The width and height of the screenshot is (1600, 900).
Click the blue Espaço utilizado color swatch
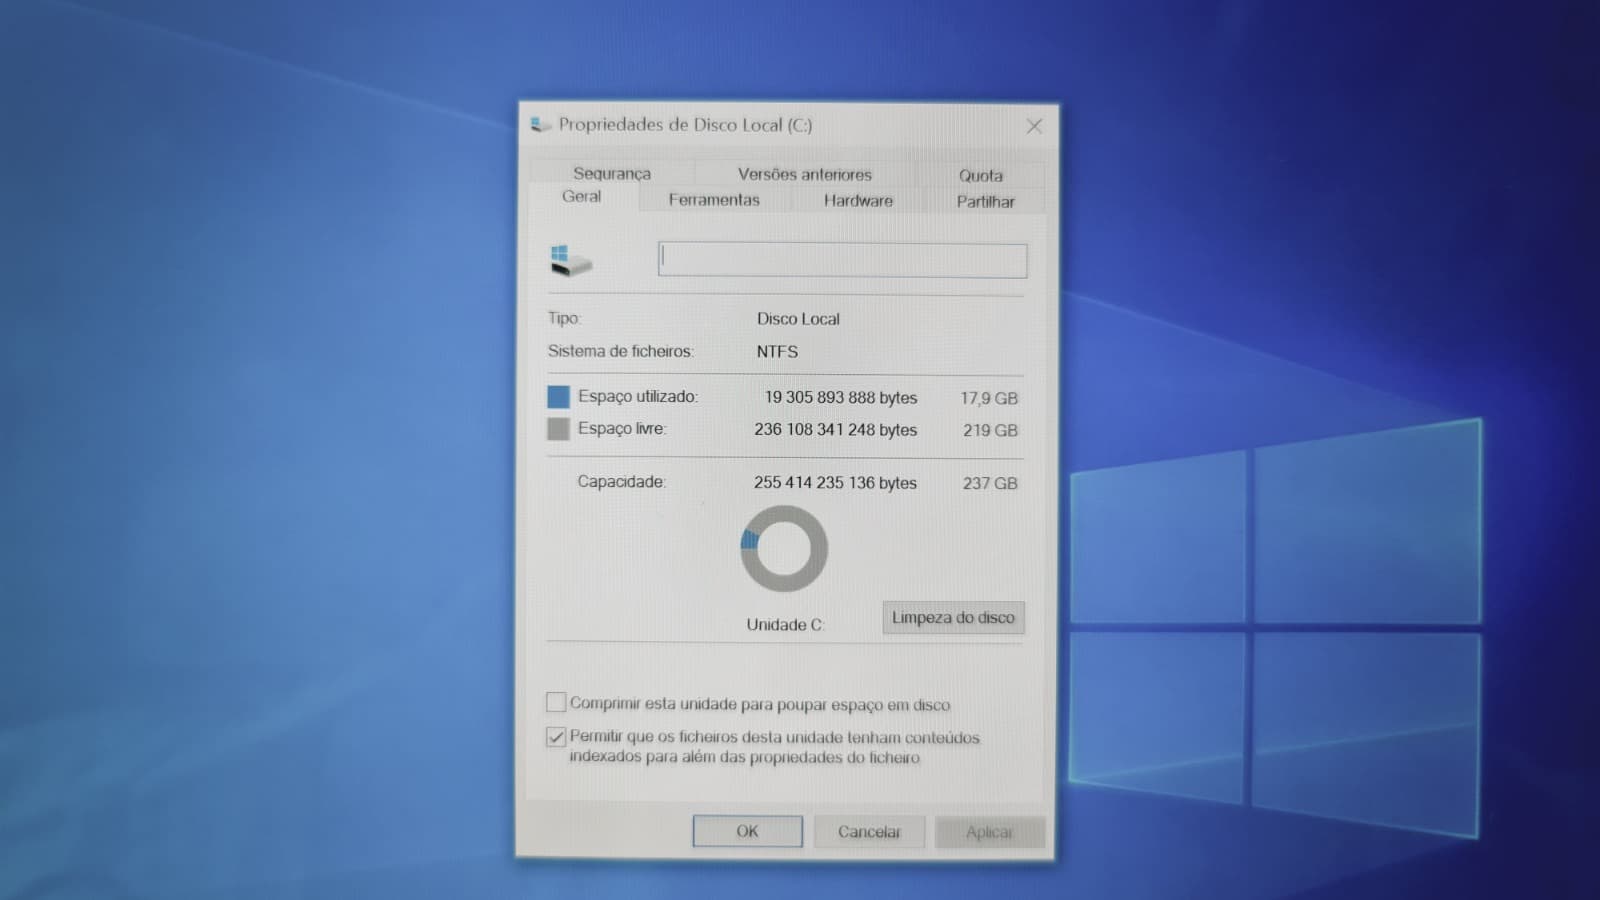(x=558, y=396)
